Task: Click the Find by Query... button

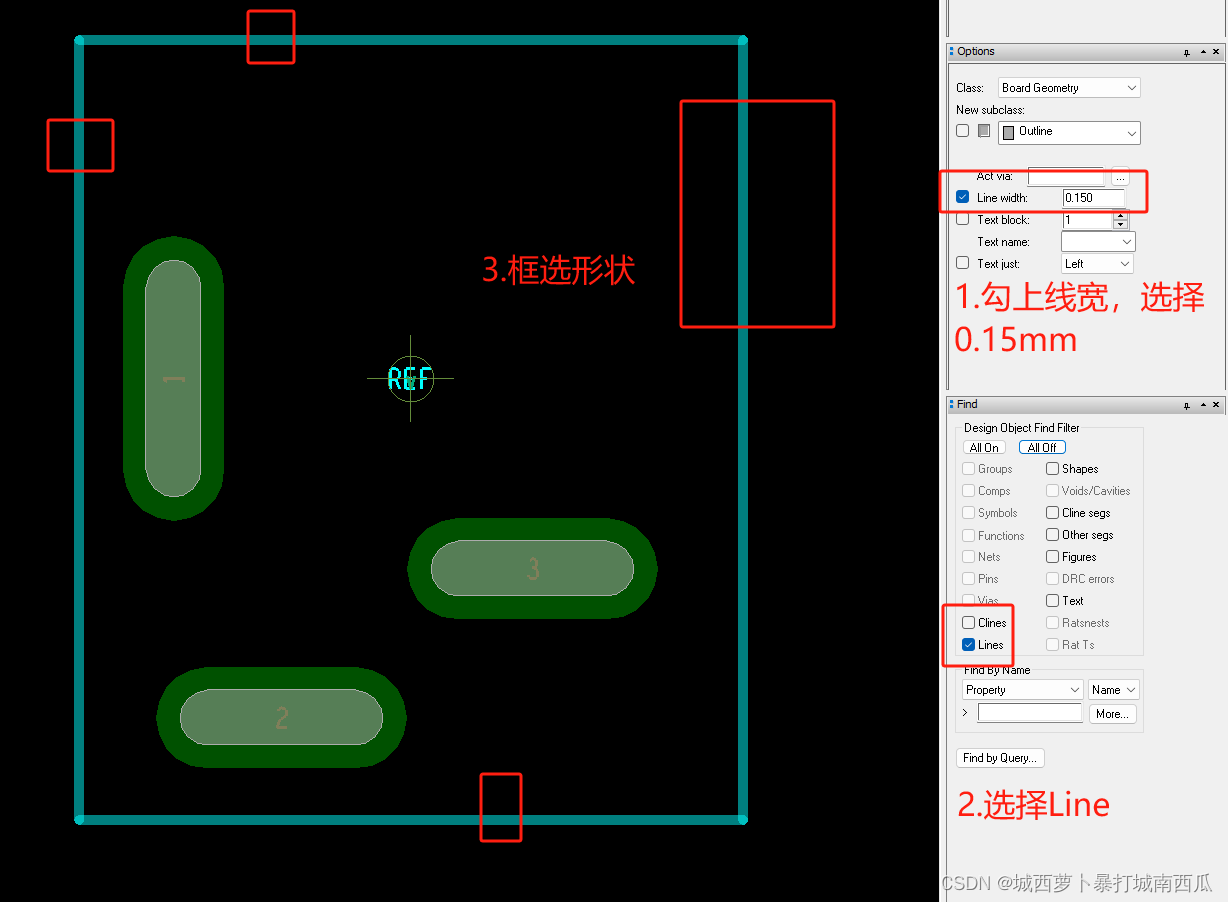Action: [1000, 758]
